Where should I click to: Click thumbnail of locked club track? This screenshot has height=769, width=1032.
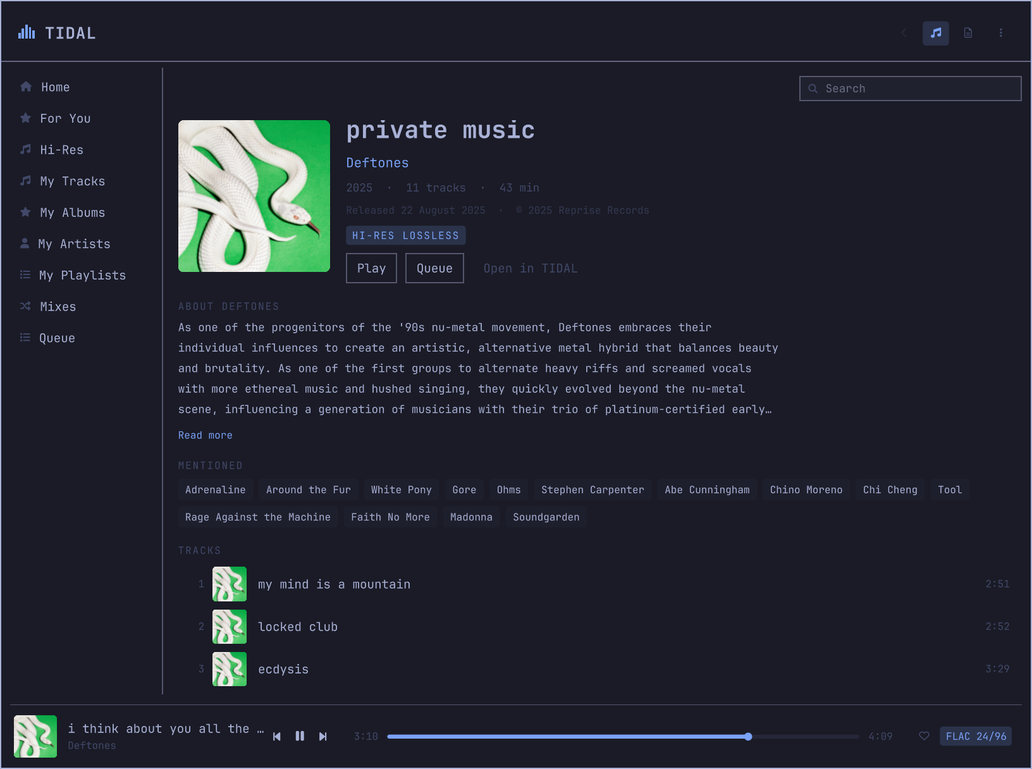pyautogui.click(x=229, y=626)
